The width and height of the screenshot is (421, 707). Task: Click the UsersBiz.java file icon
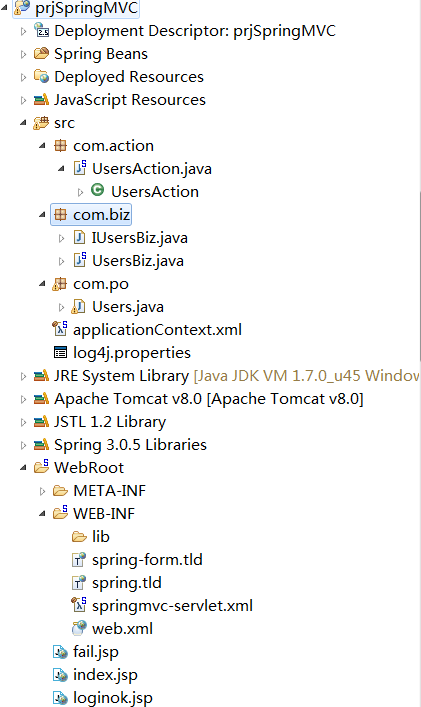point(80,260)
